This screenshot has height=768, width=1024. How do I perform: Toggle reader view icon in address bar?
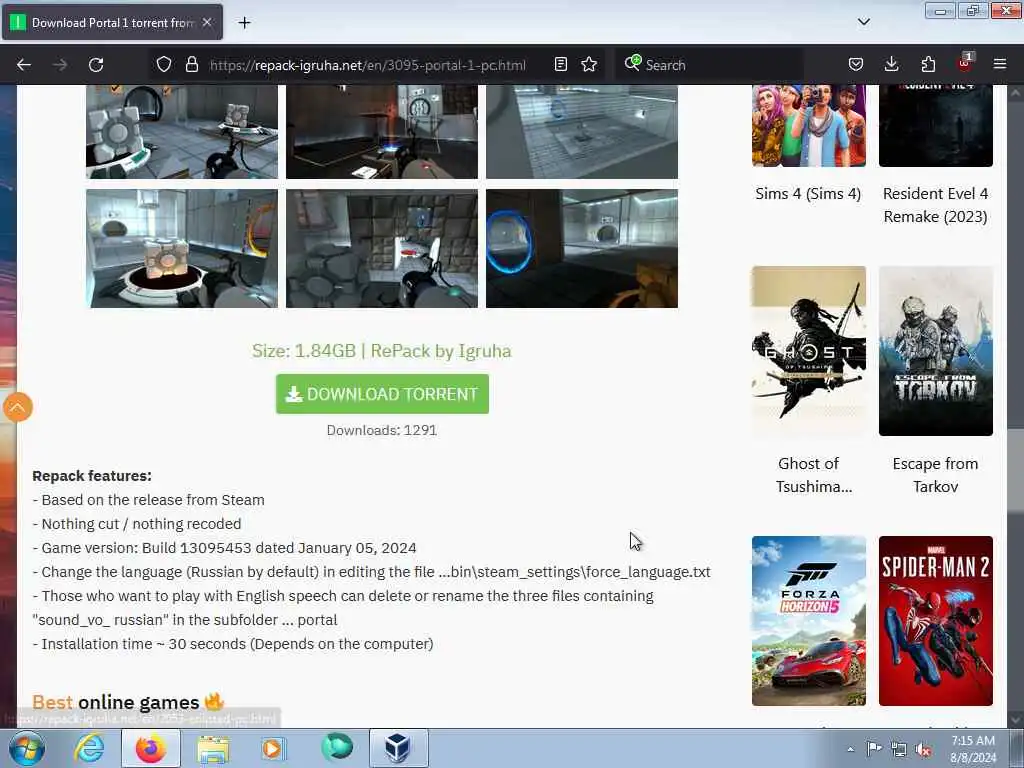point(560,65)
